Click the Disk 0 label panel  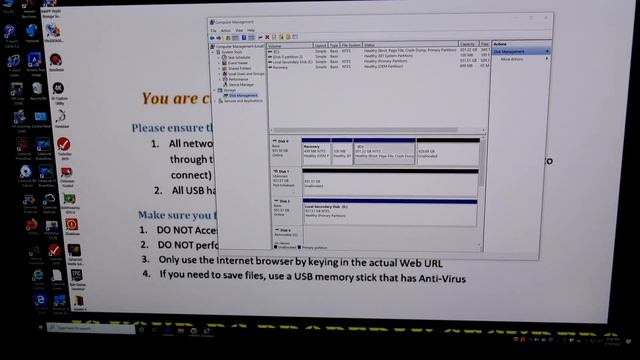[286, 152]
